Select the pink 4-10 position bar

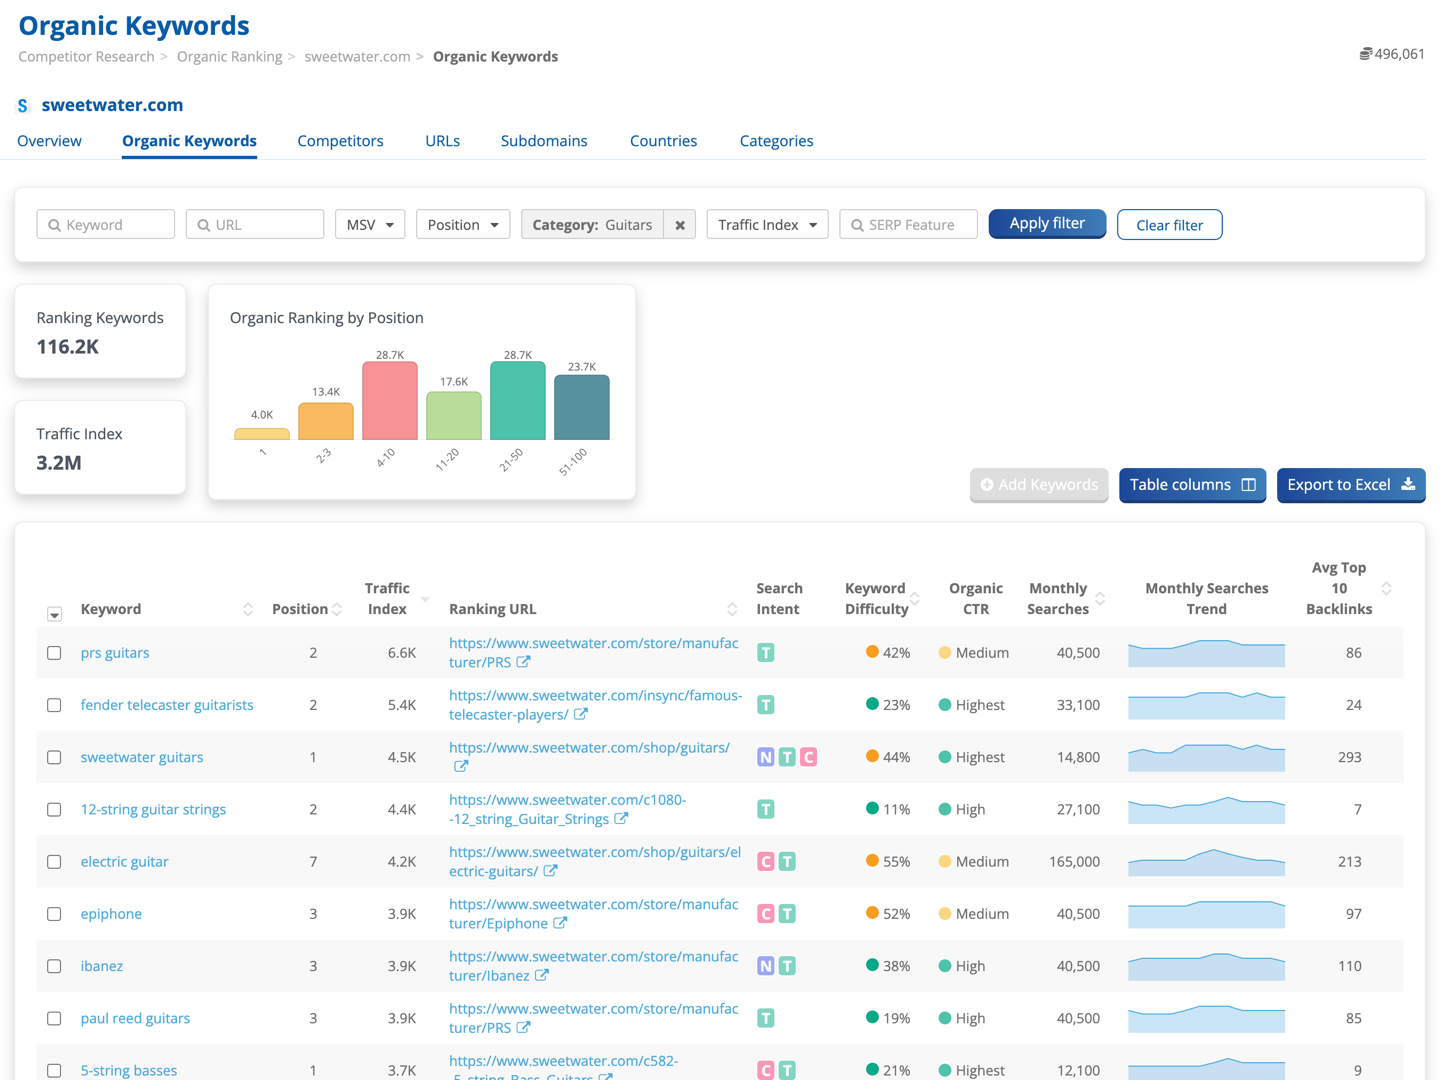pos(390,401)
